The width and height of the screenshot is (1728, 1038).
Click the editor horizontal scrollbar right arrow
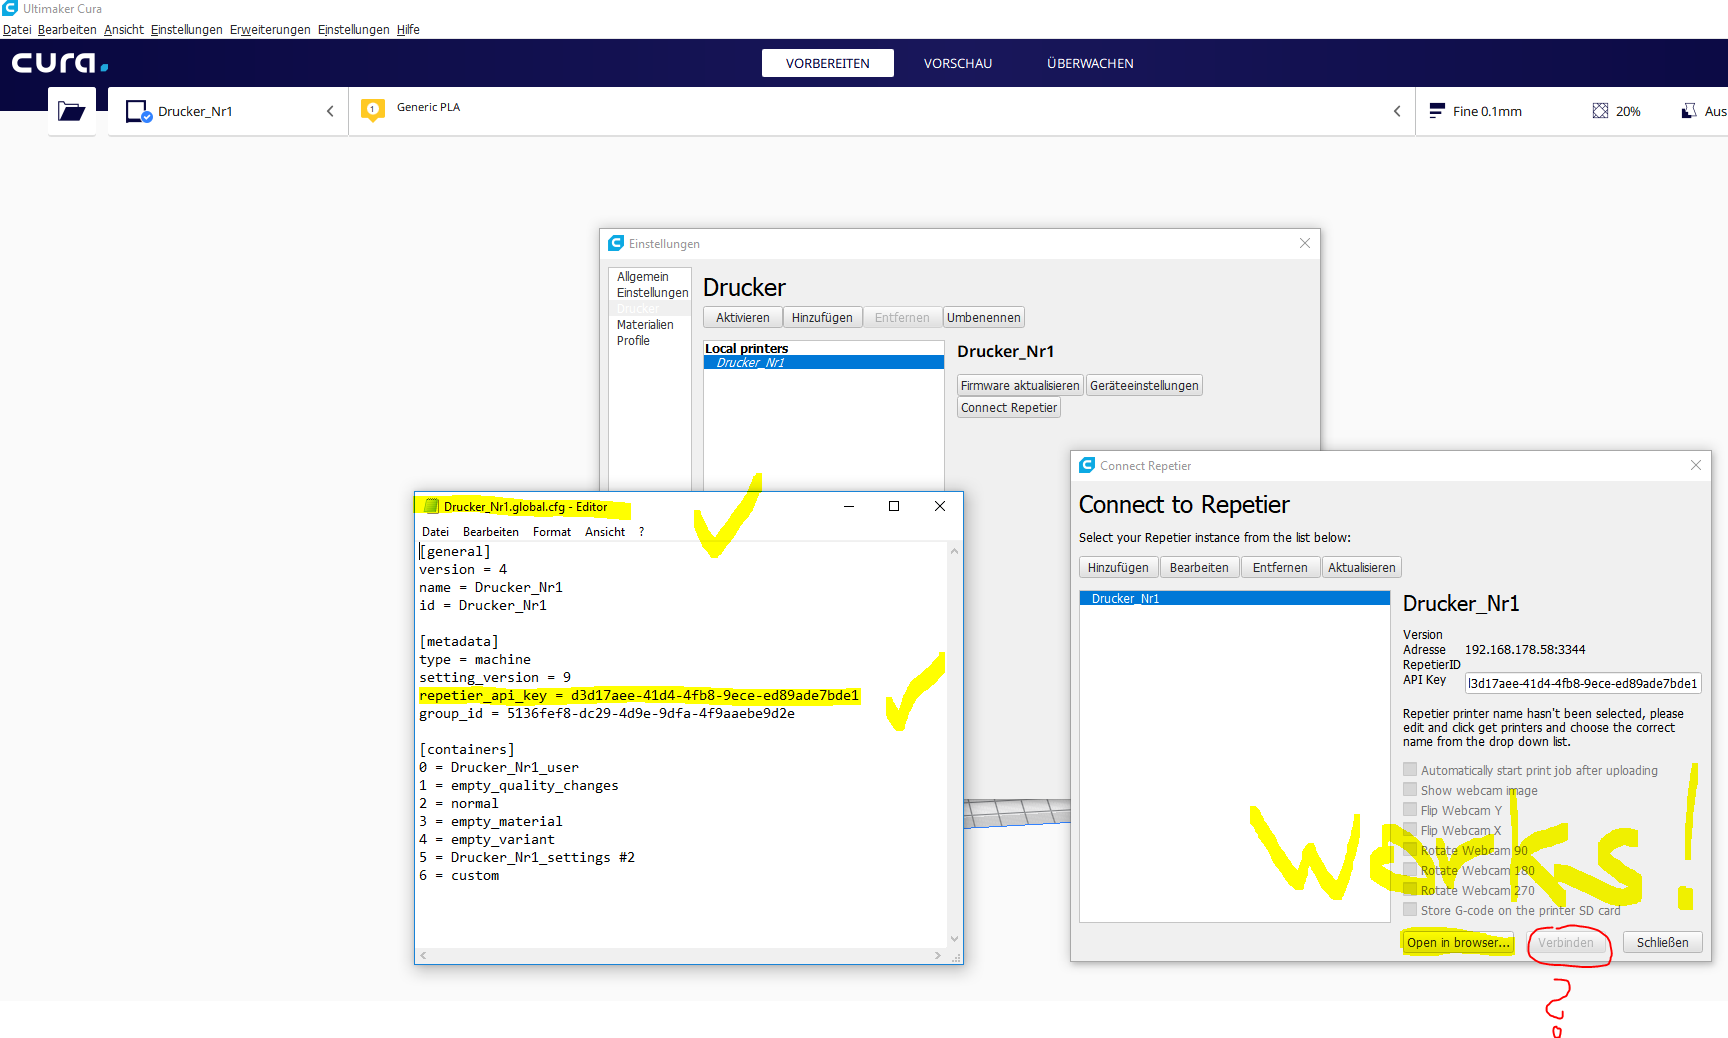pyautogui.click(x=937, y=955)
